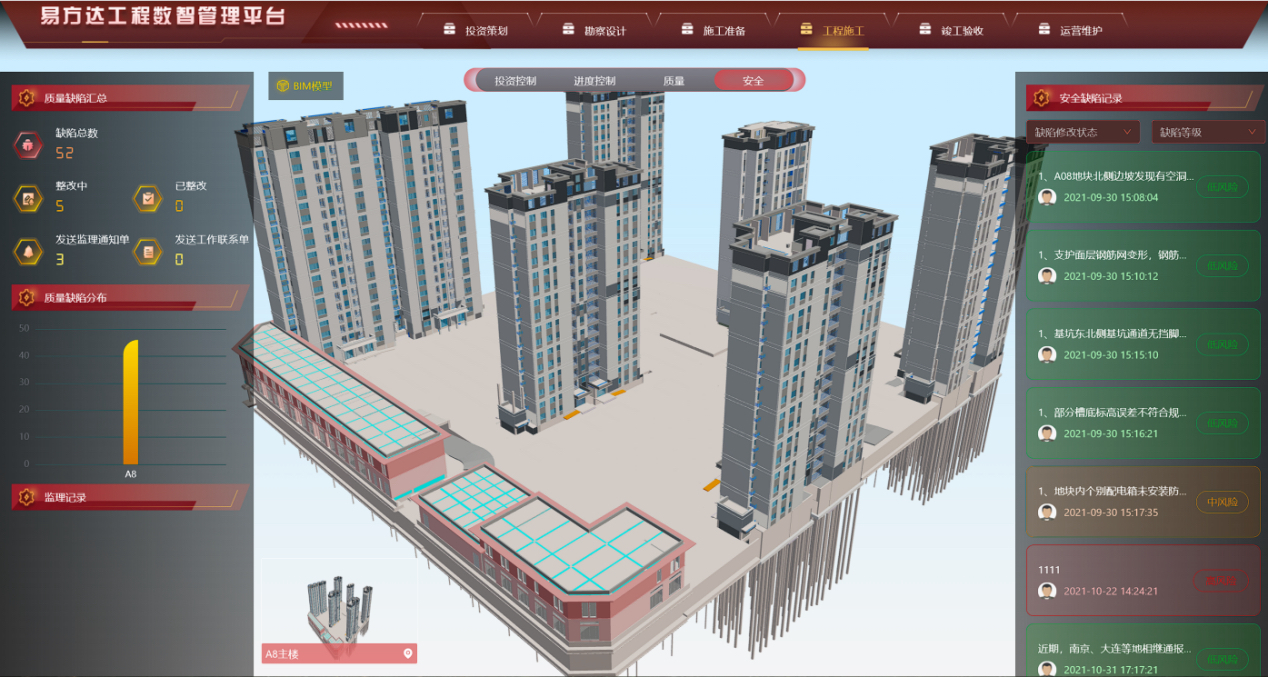Click the 发送工作联系单 document icon

148,251
